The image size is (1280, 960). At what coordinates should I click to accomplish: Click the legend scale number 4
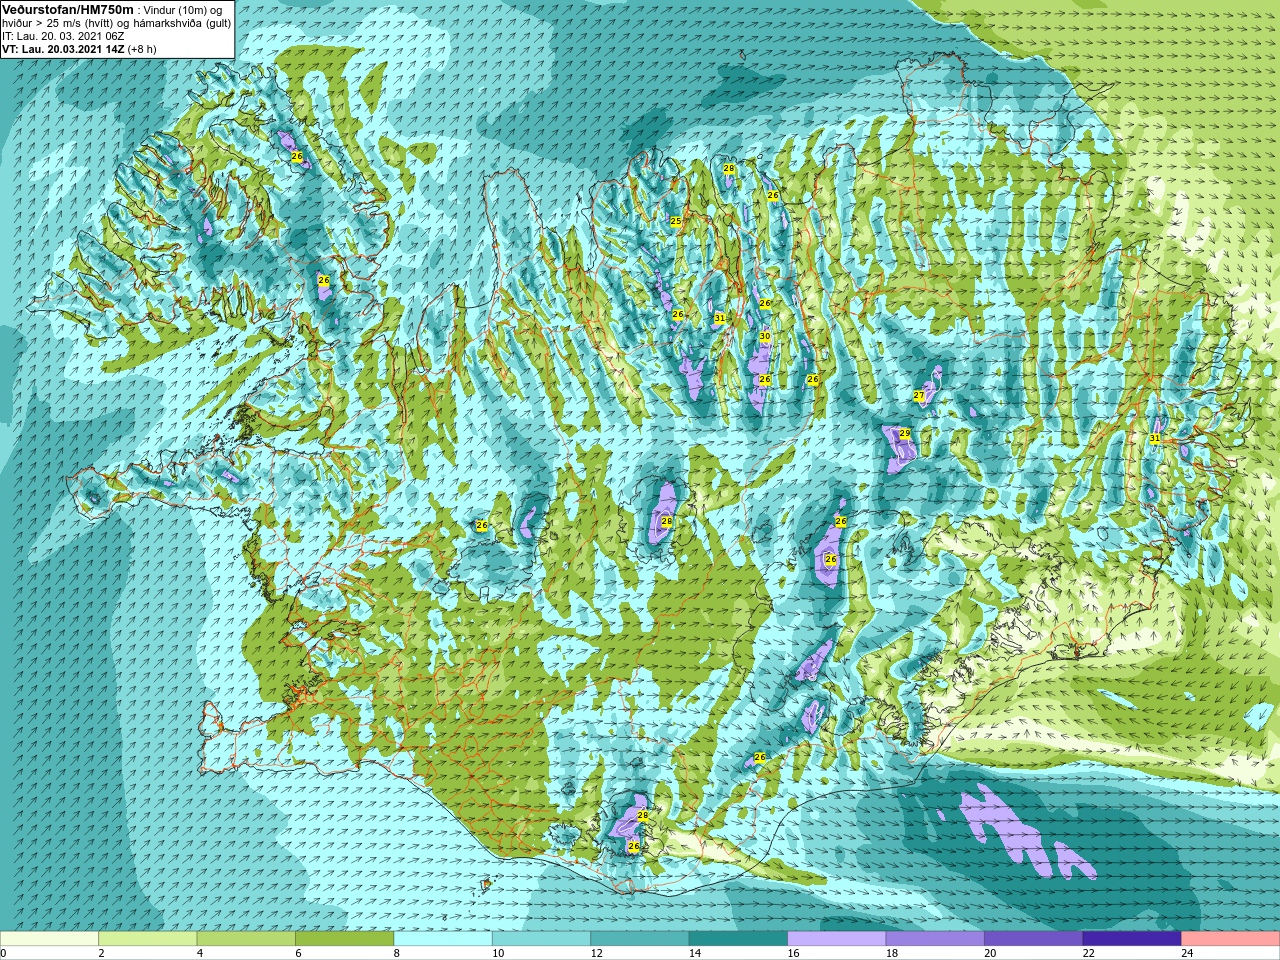pos(199,953)
